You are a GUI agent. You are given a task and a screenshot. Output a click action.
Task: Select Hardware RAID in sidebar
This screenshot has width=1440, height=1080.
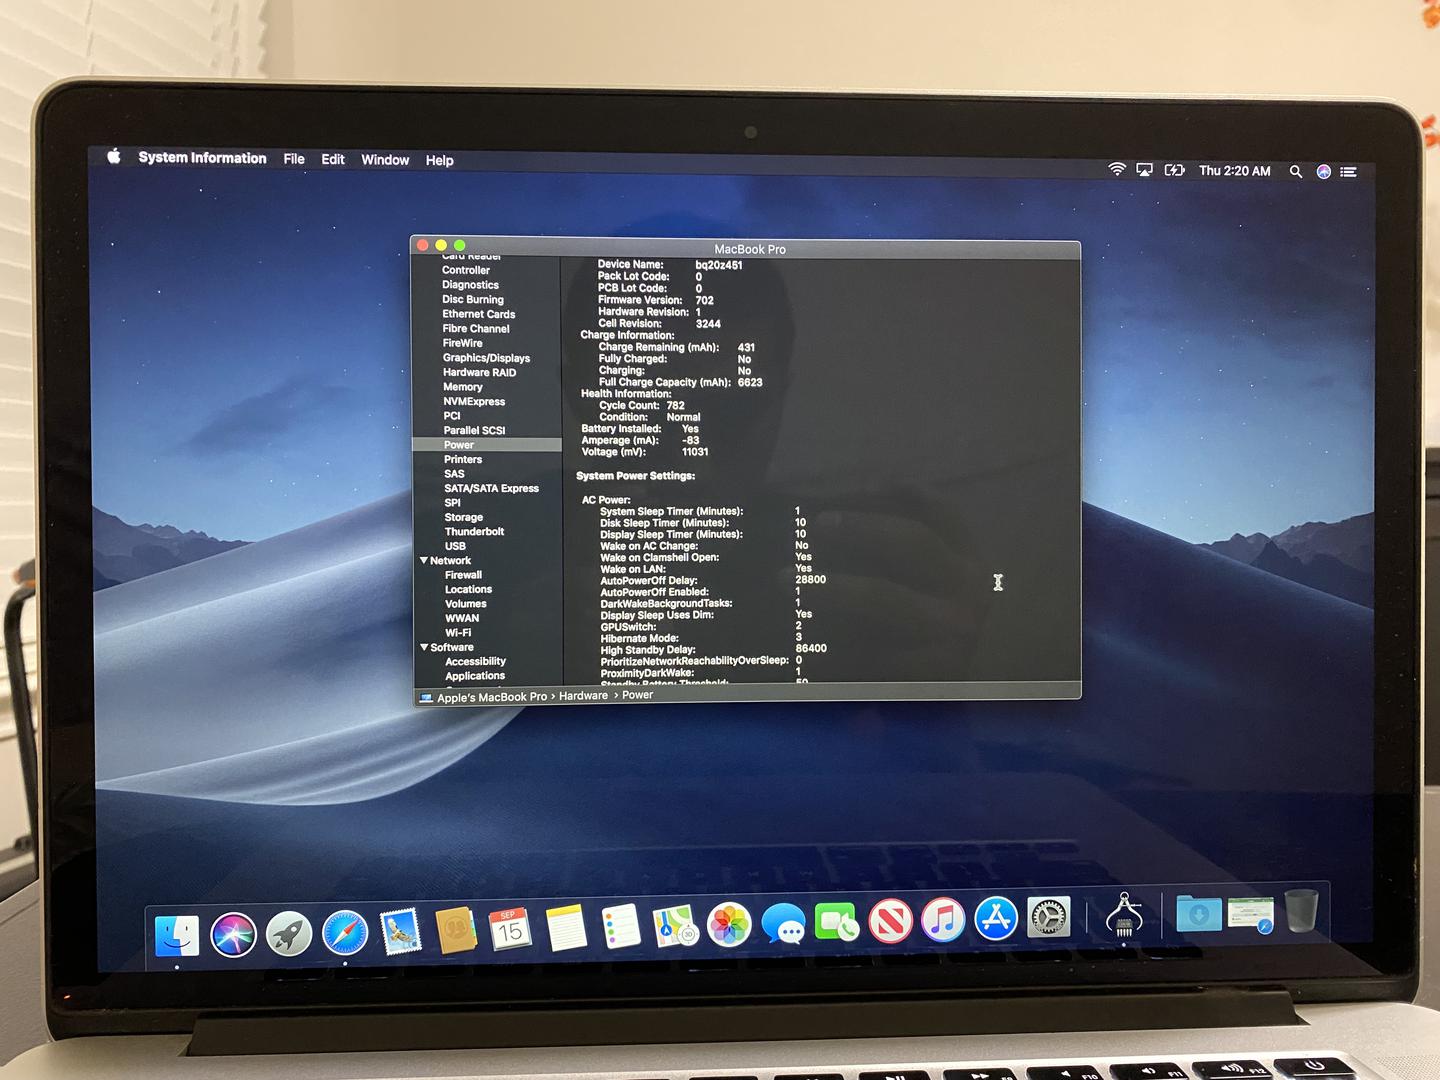480,372
